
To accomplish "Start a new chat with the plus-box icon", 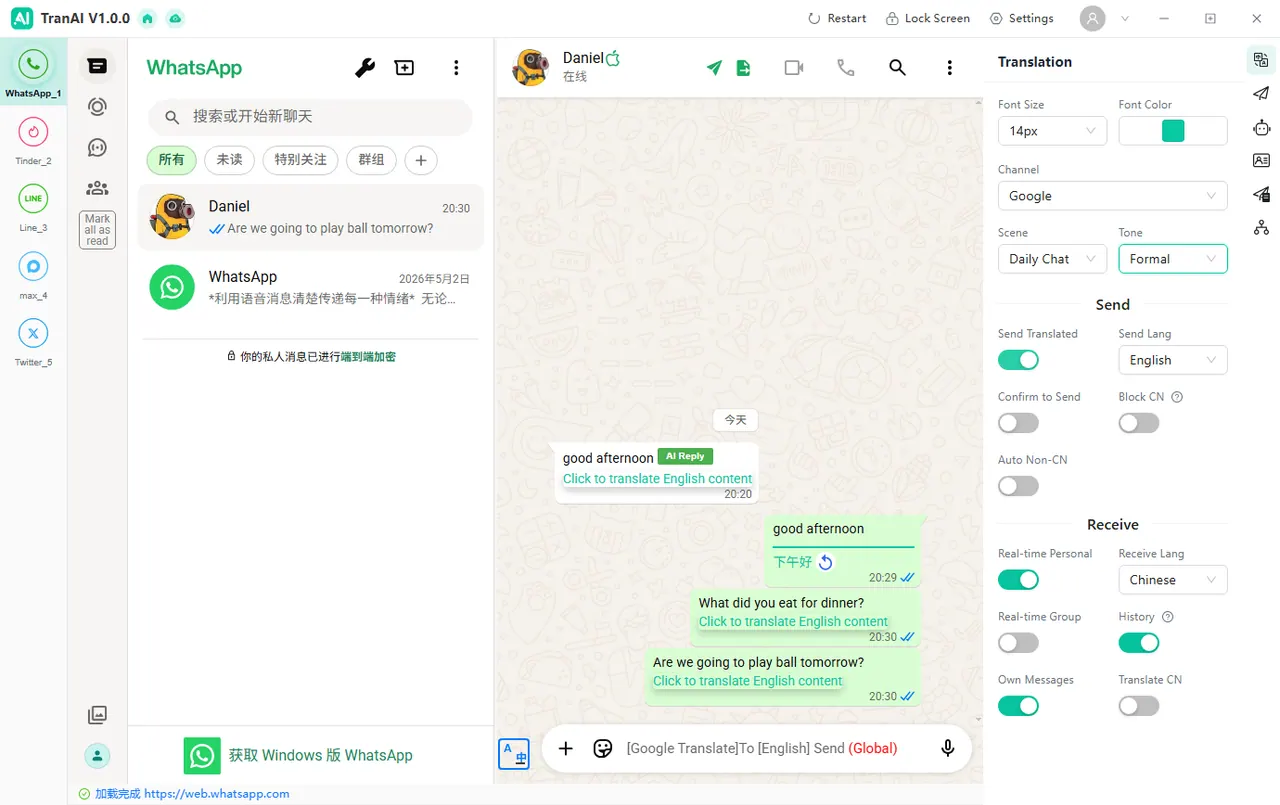I will coord(405,68).
